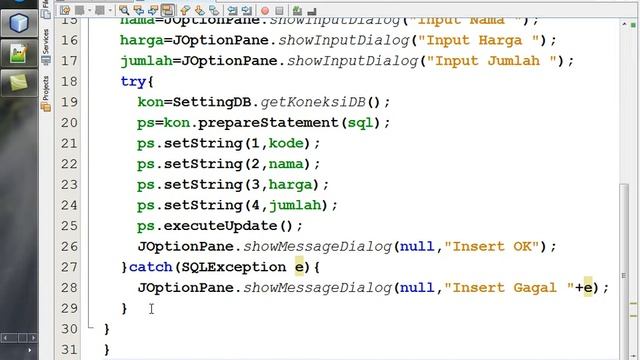Go to next bookmark
Screen dimensions: 640x360
[x=200, y=10]
